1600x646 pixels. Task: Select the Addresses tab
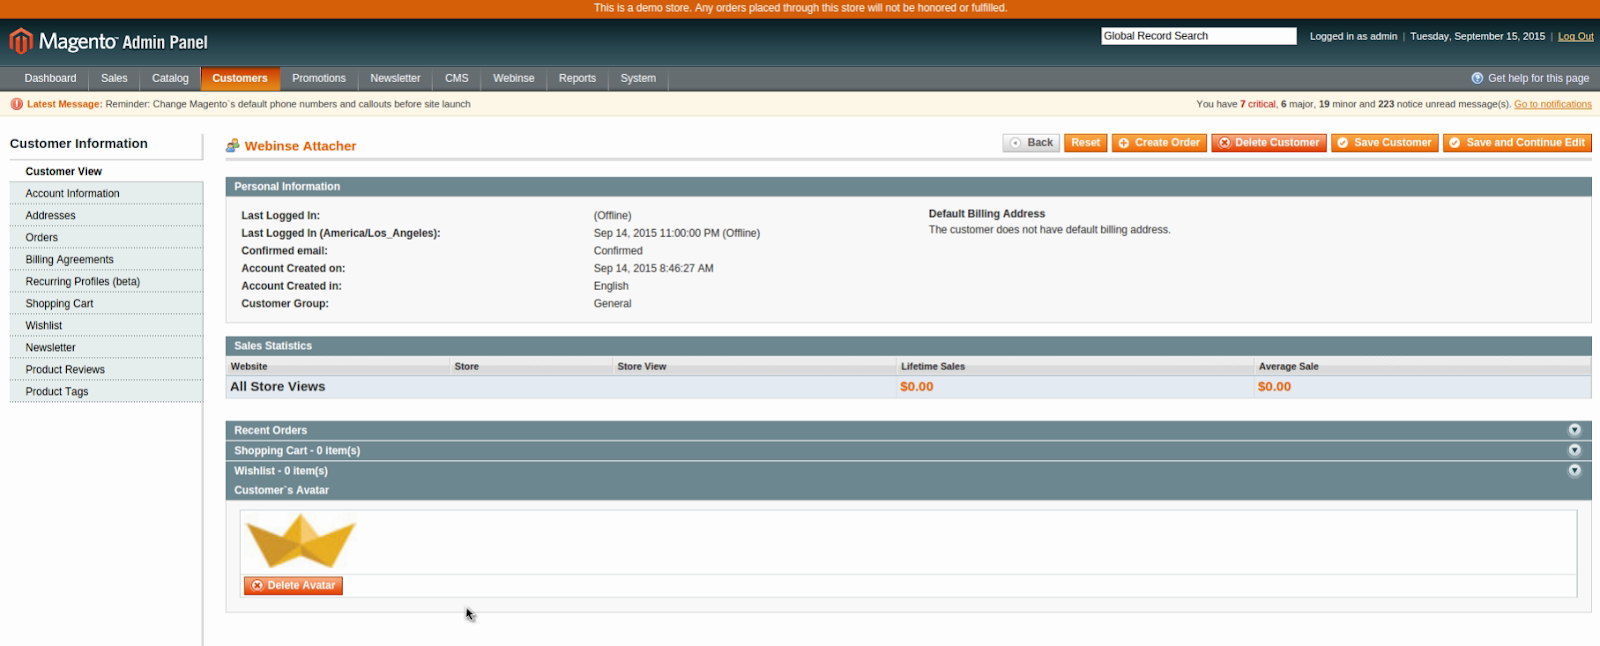point(106,215)
